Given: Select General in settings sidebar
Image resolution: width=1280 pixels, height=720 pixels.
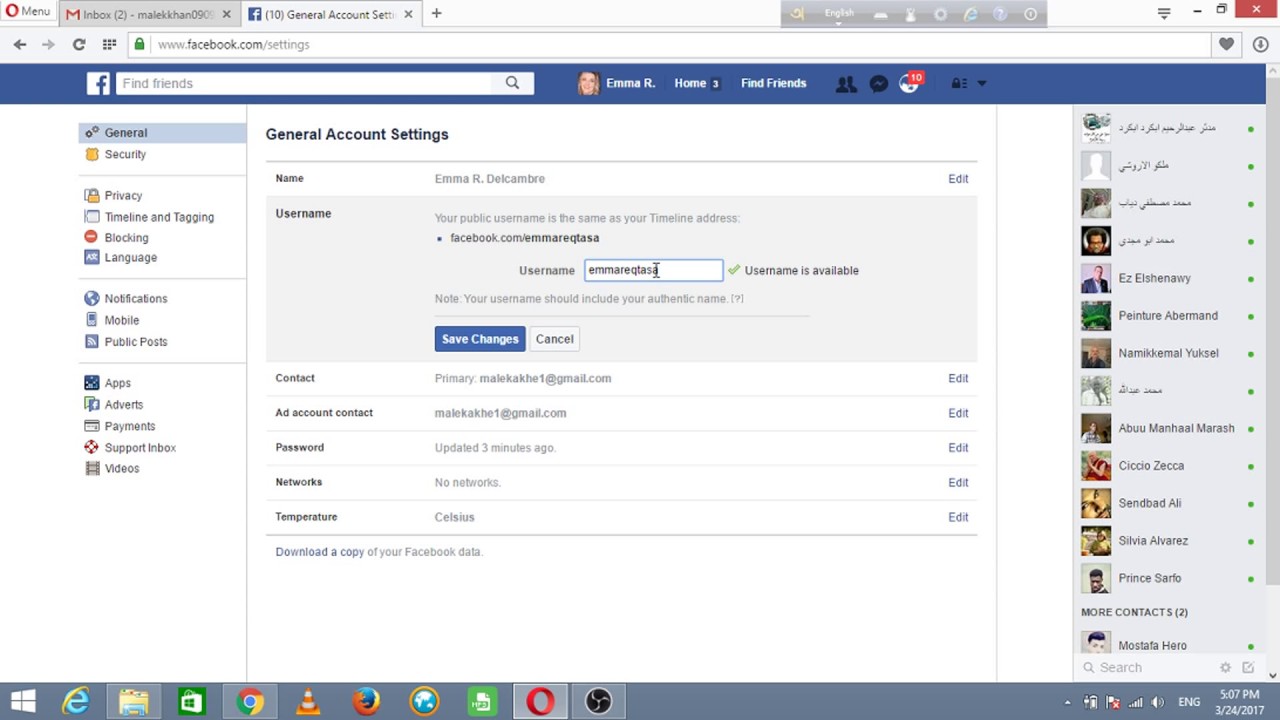Looking at the screenshot, I should point(163,133).
